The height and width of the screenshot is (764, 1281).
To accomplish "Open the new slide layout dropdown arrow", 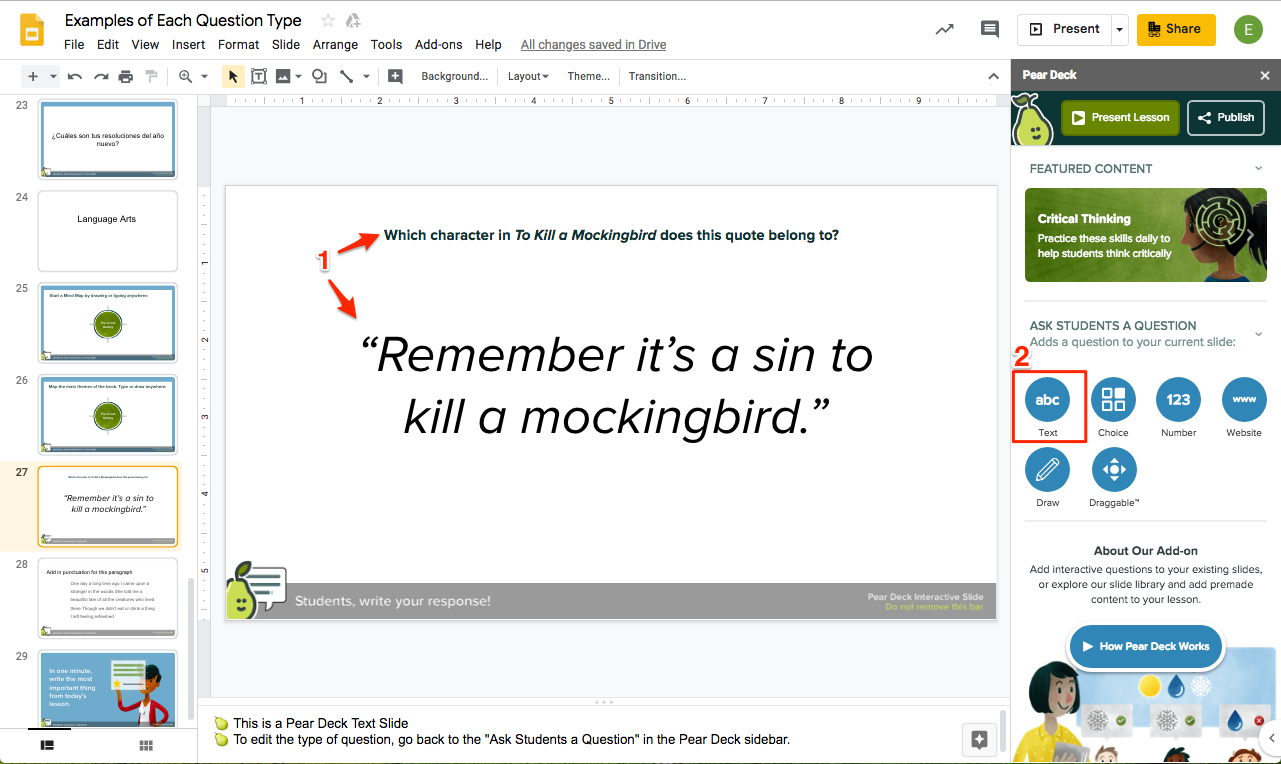I will pos(53,76).
